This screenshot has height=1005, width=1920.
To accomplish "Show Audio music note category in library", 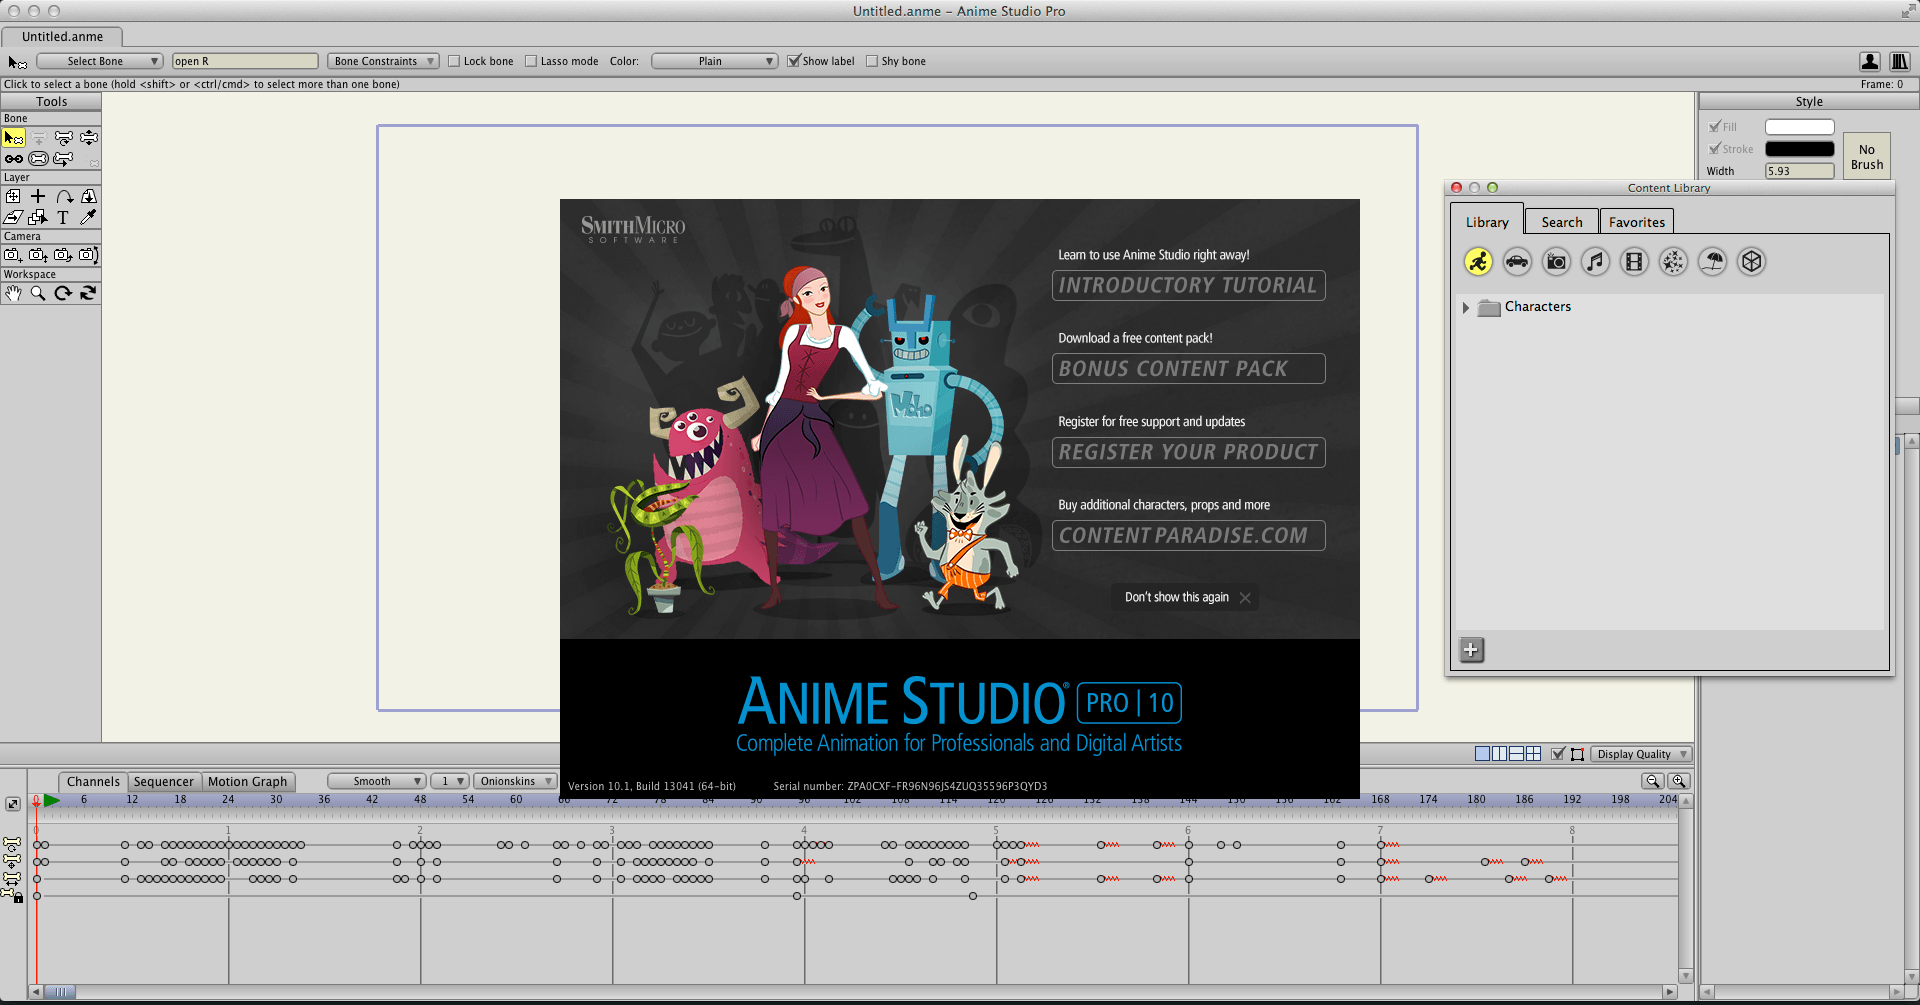I will (x=1595, y=262).
